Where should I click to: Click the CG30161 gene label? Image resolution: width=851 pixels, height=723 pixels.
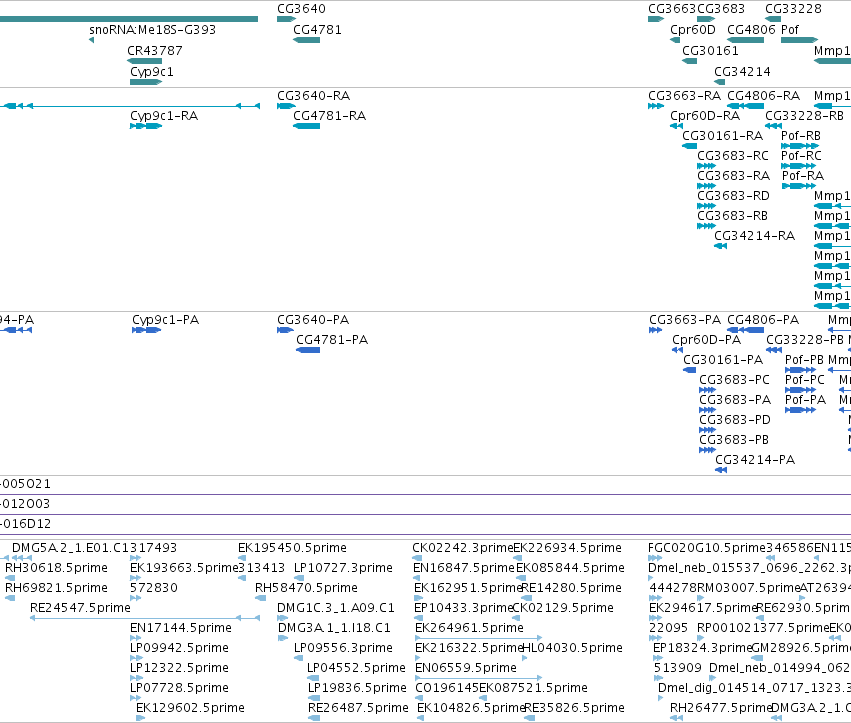click(710, 51)
